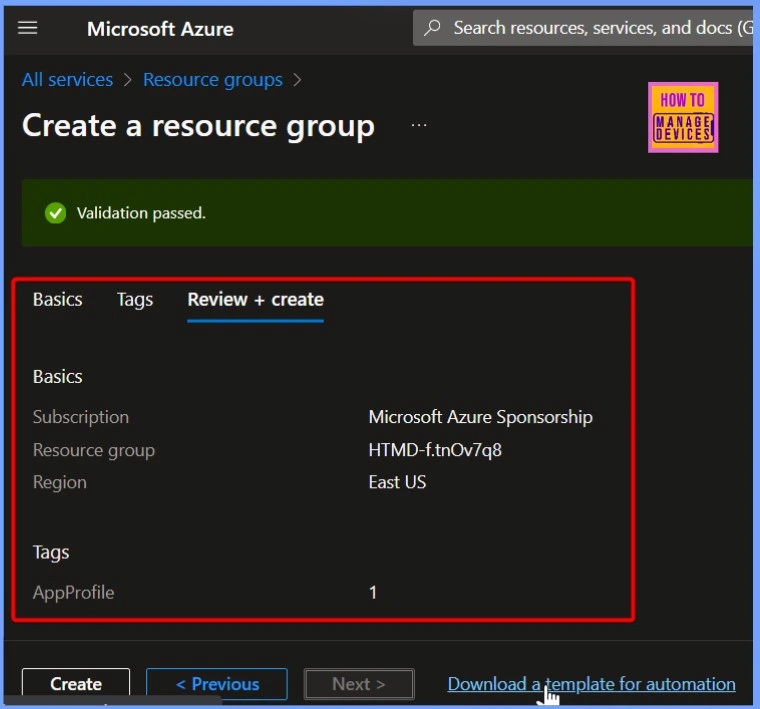760x709 pixels.
Task: Click the Basics section heading
Action: pyautogui.click(x=58, y=377)
